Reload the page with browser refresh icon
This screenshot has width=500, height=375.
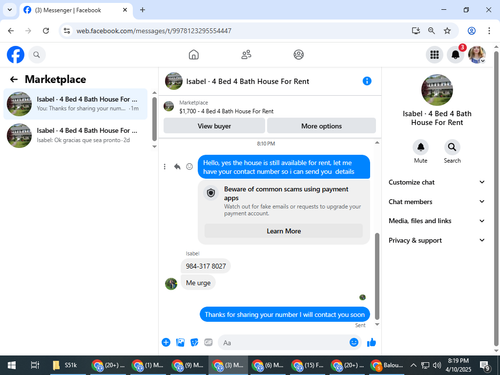click(x=46, y=31)
